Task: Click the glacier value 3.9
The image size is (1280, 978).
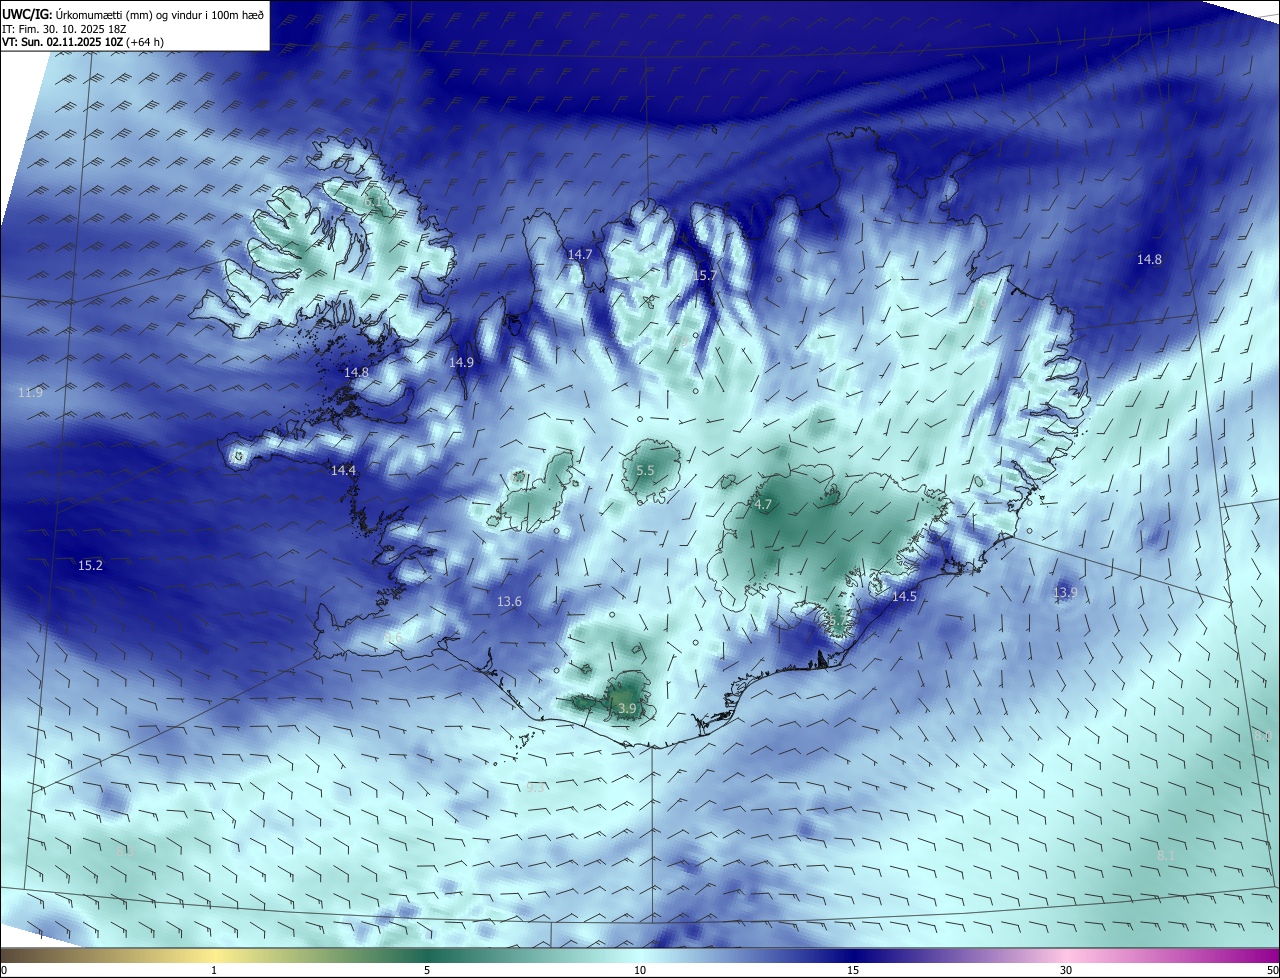Action: click(627, 708)
